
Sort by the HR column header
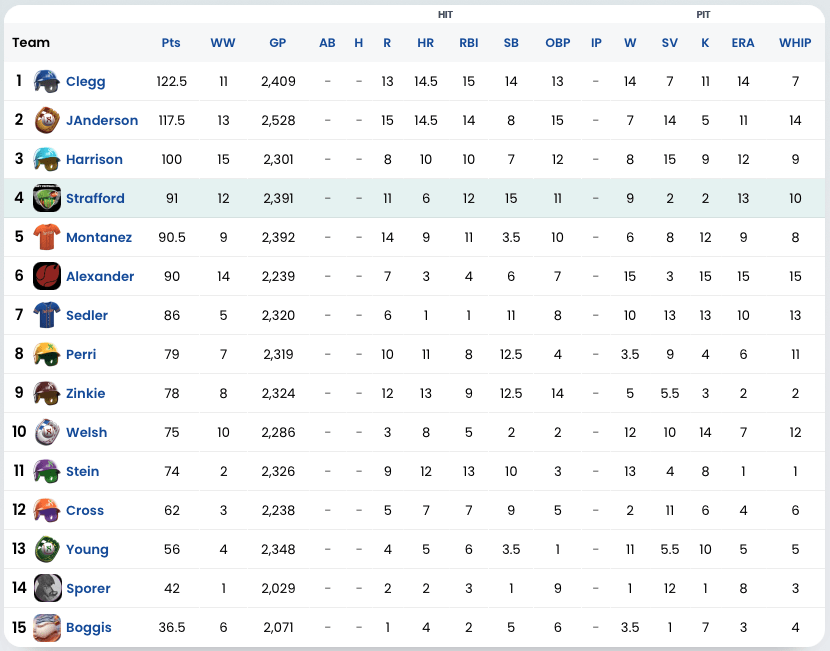(x=426, y=43)
